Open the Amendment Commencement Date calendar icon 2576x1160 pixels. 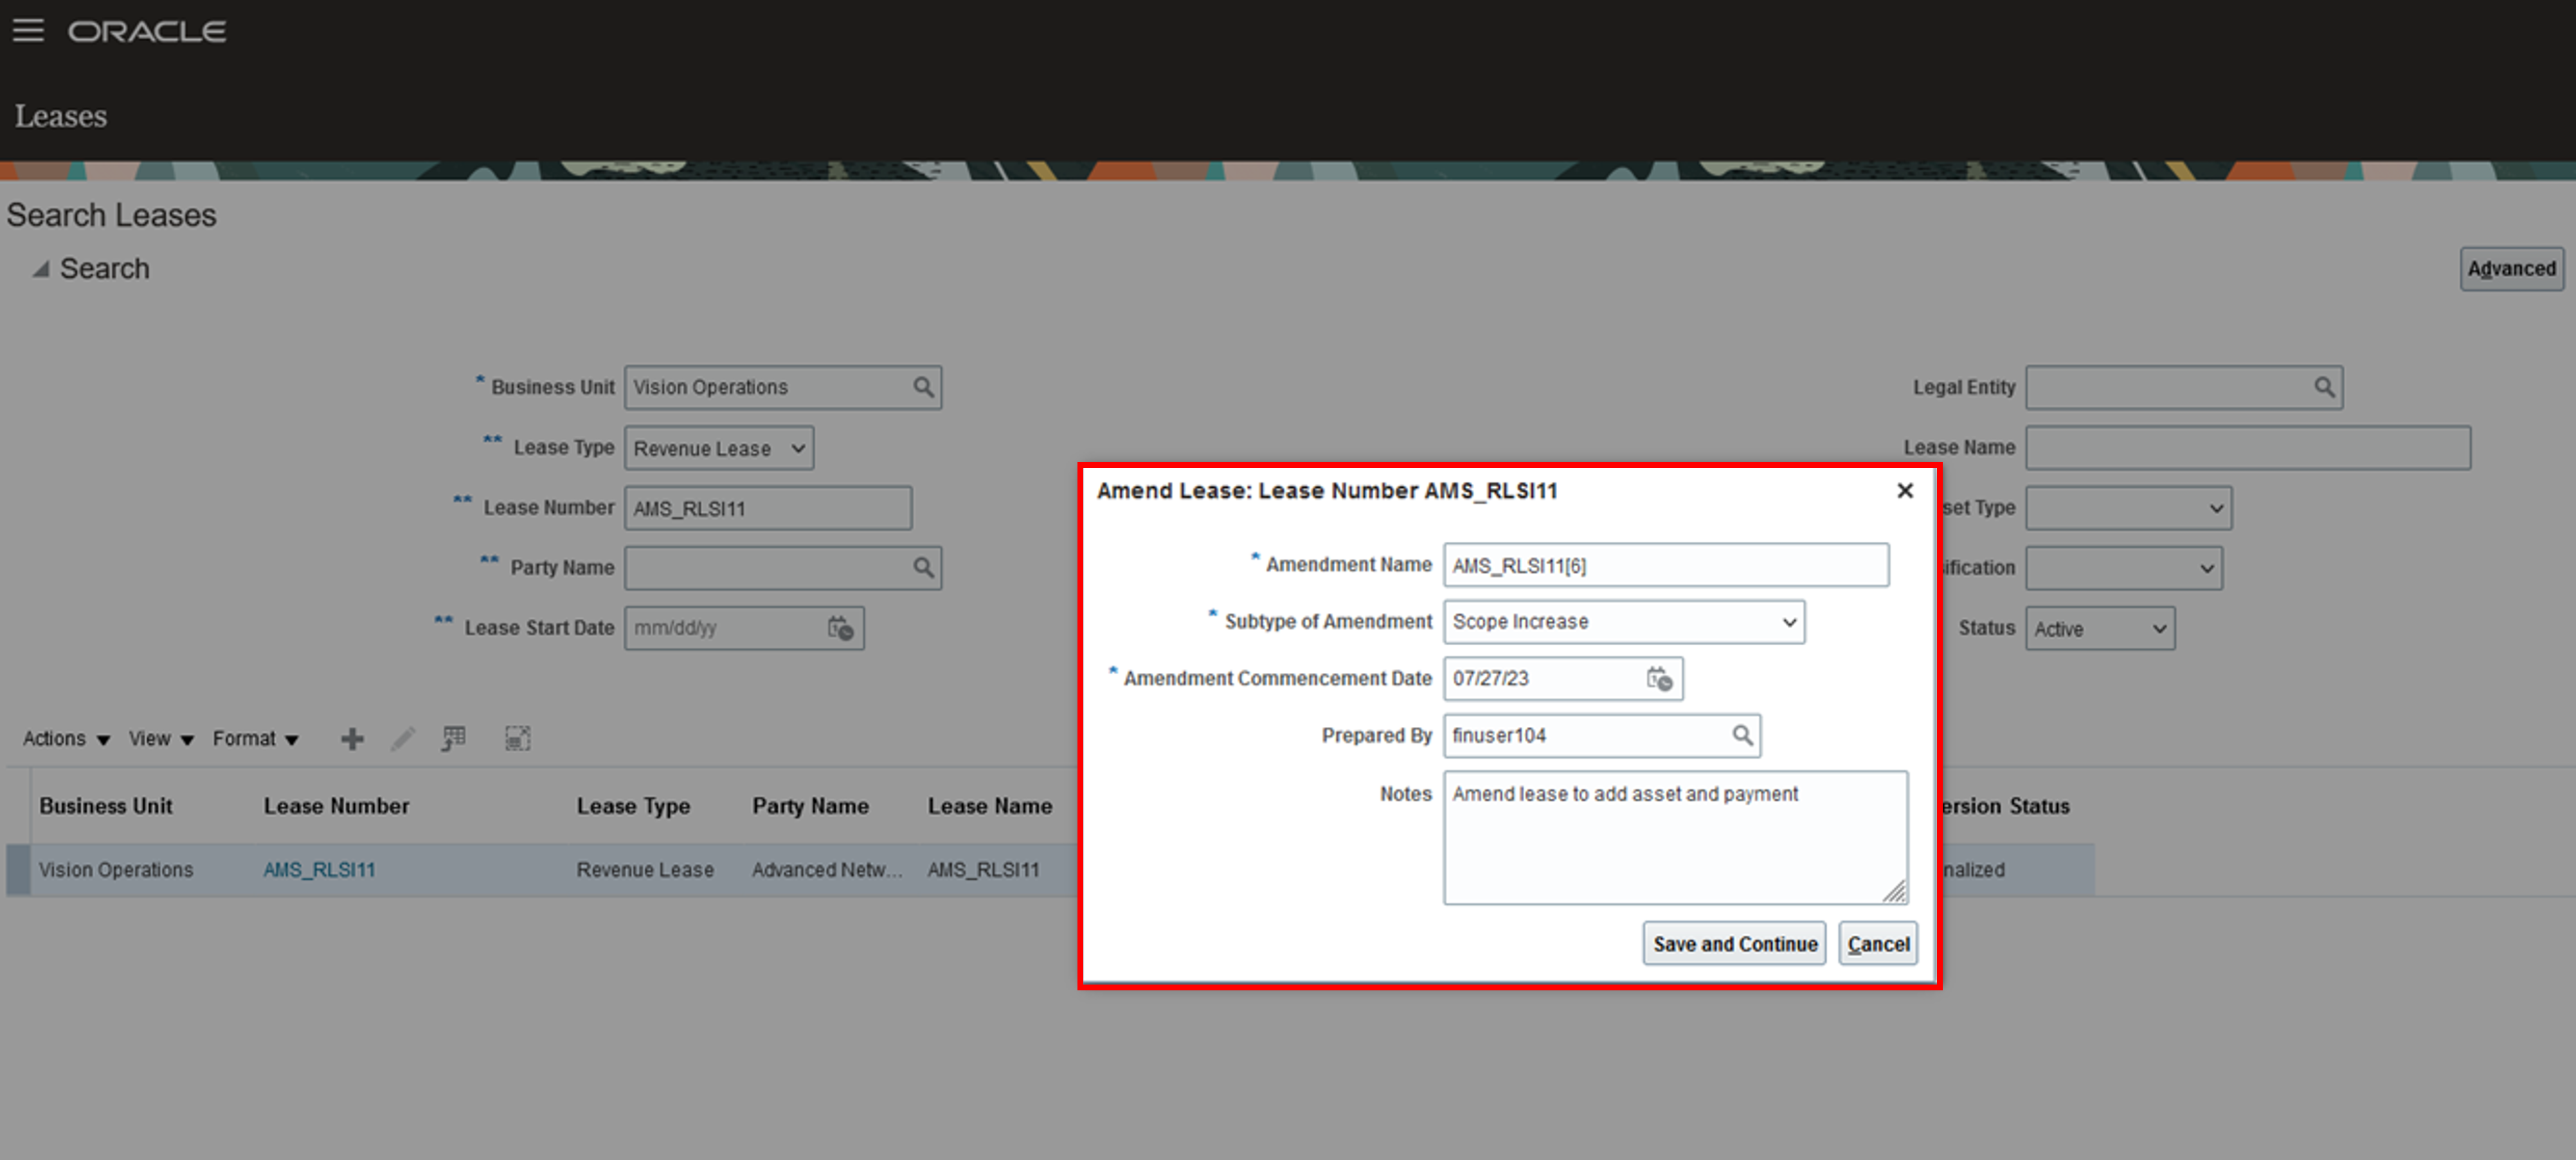[1659, 679]
